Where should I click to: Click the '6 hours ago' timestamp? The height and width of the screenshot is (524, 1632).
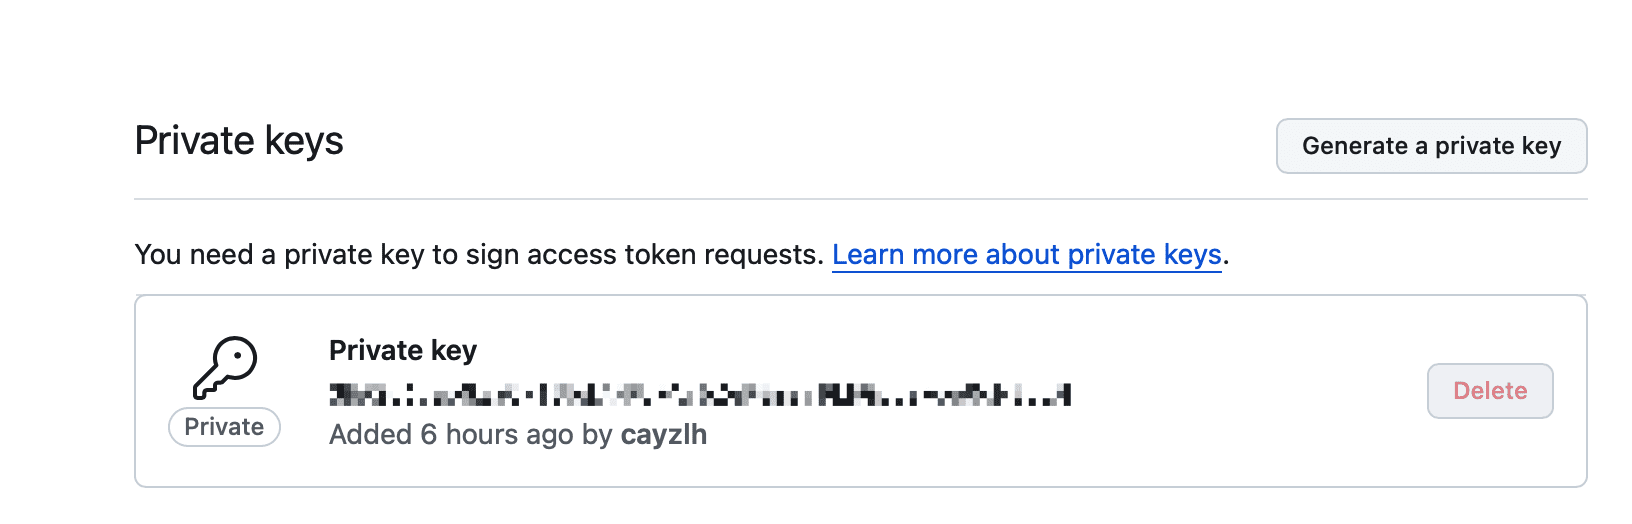pyautogui.click(x=497, y=435)
